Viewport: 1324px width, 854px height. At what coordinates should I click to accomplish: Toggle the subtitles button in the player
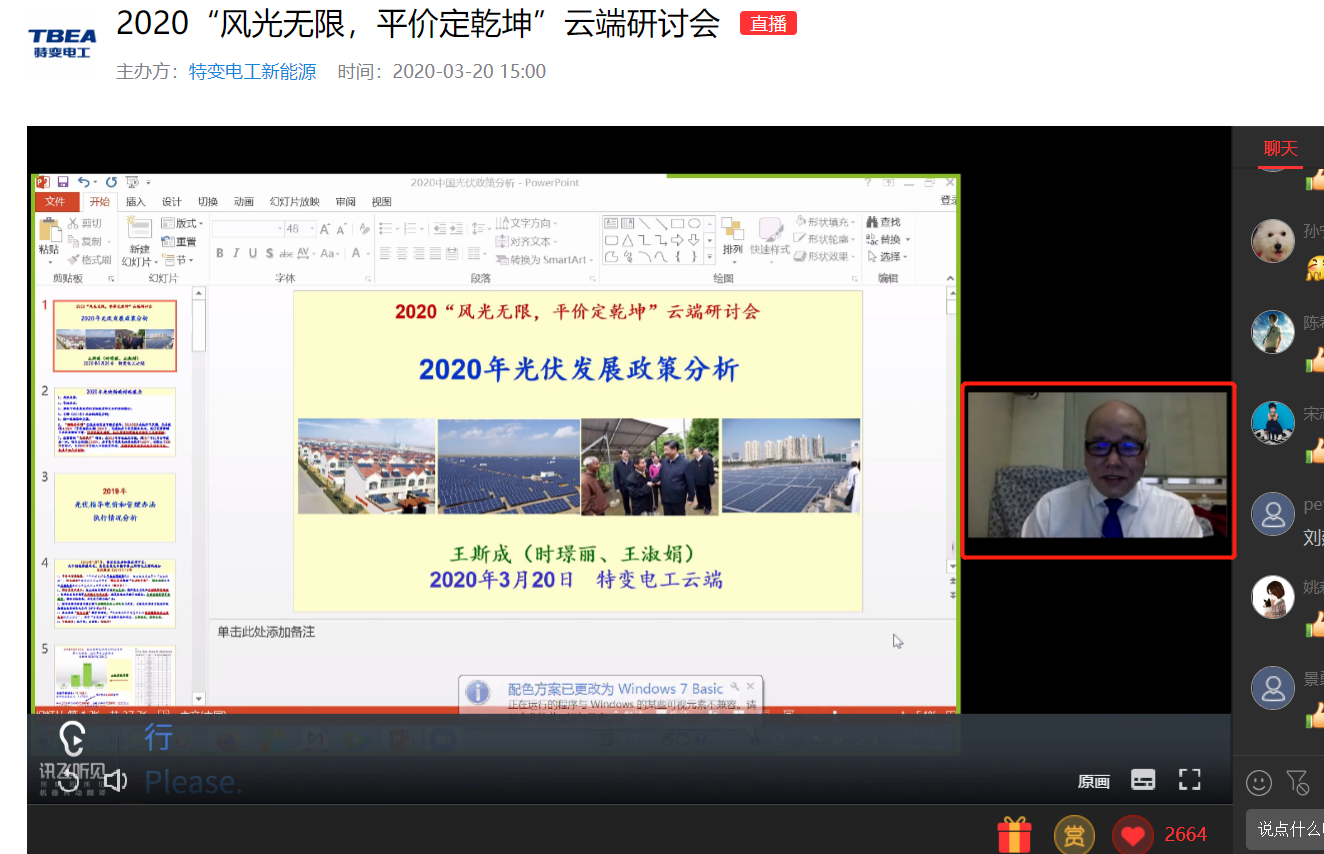[1143, 780]
